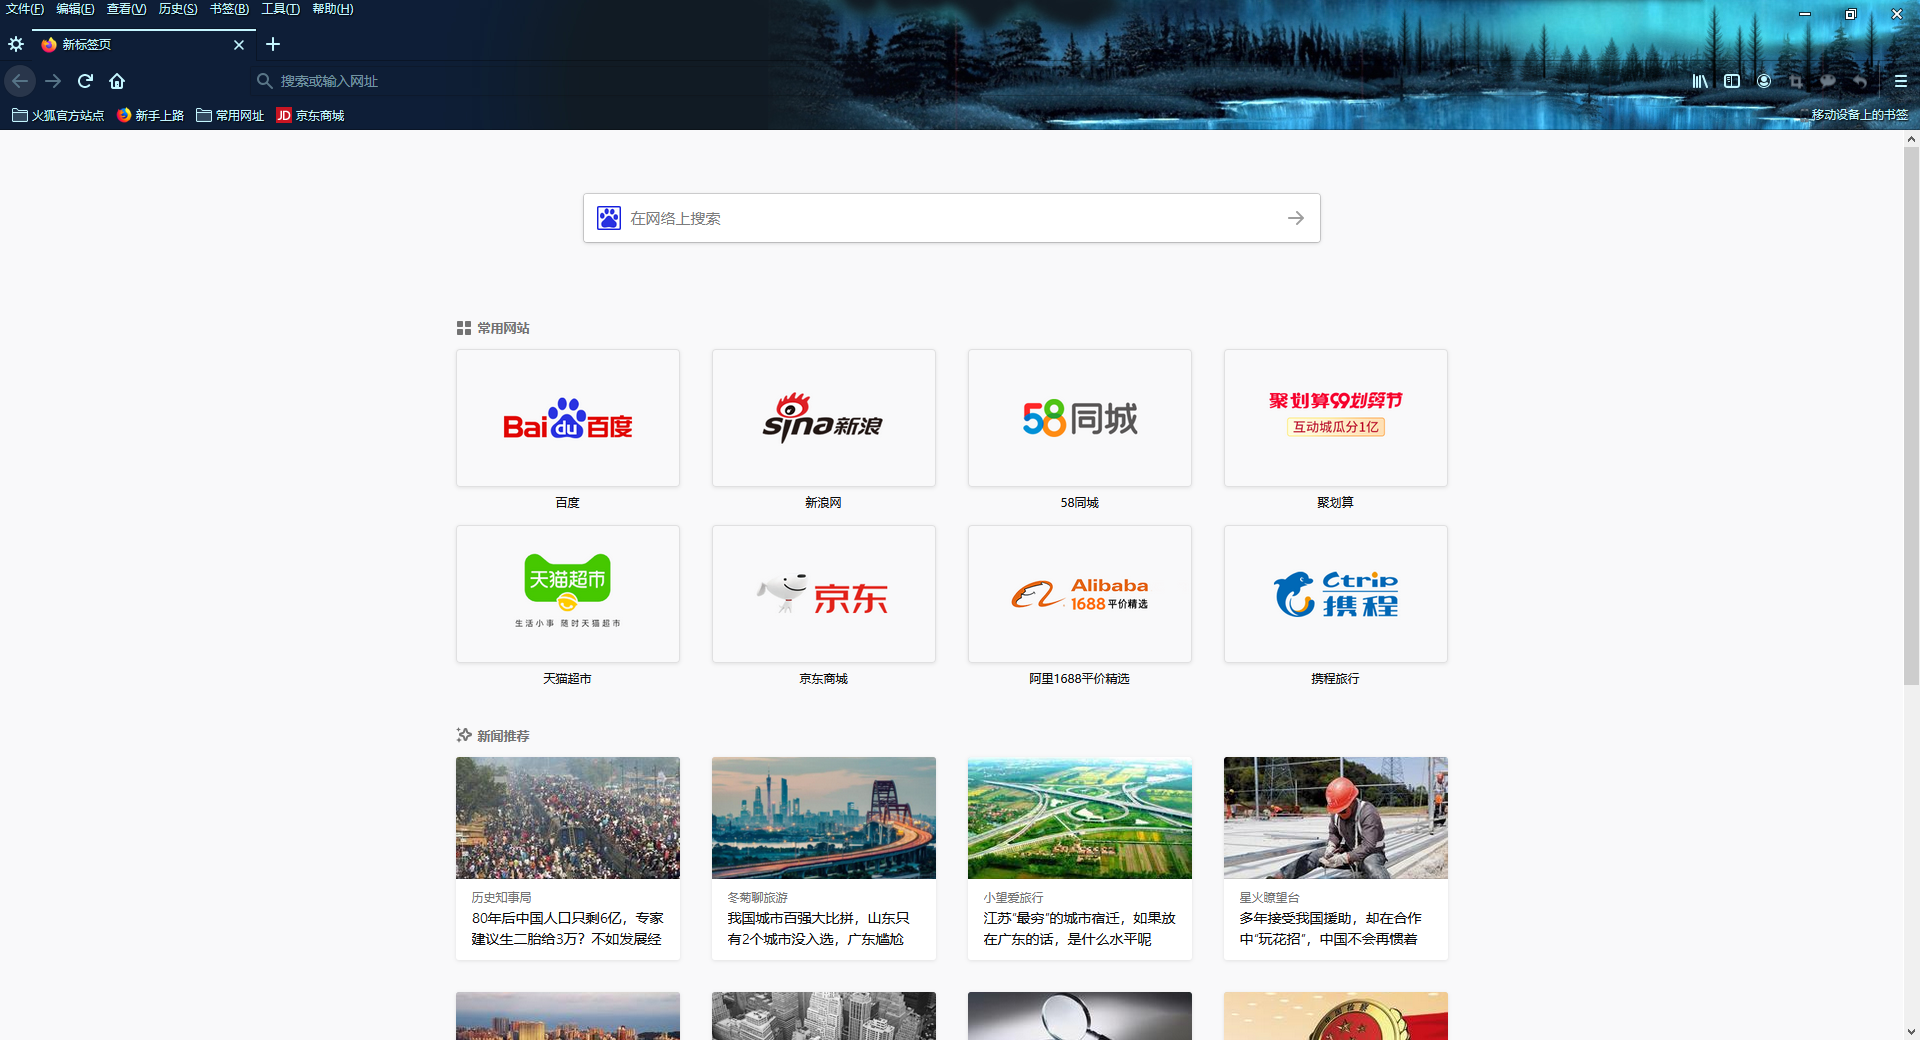The height and width of the screenshot is (1040, 1920).
Task: Click the Firefox favicon on the 新标签页 tab
Action: click(x=48, y=44)
